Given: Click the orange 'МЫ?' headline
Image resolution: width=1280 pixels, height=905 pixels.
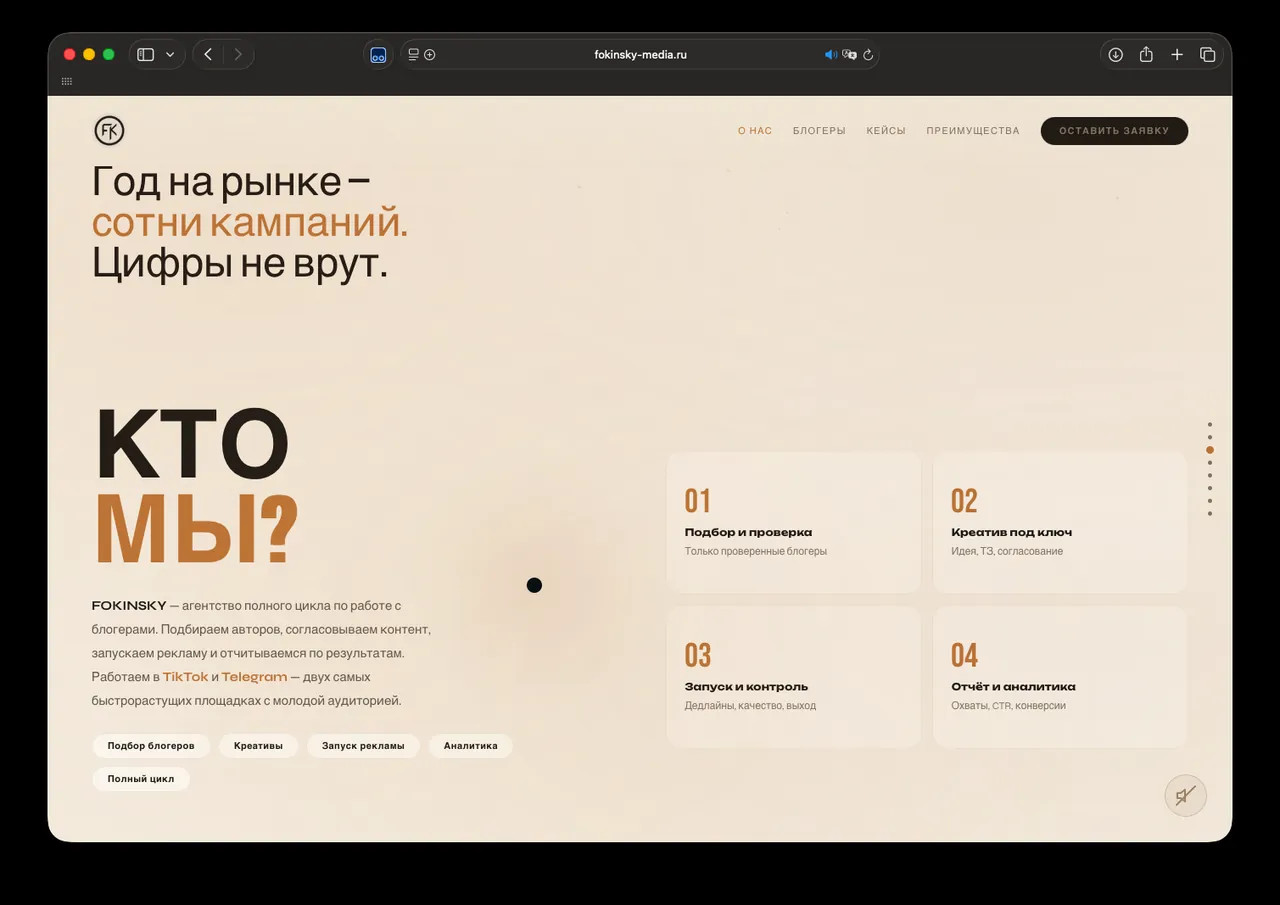Looking at the screenshot, I should 196,530.
